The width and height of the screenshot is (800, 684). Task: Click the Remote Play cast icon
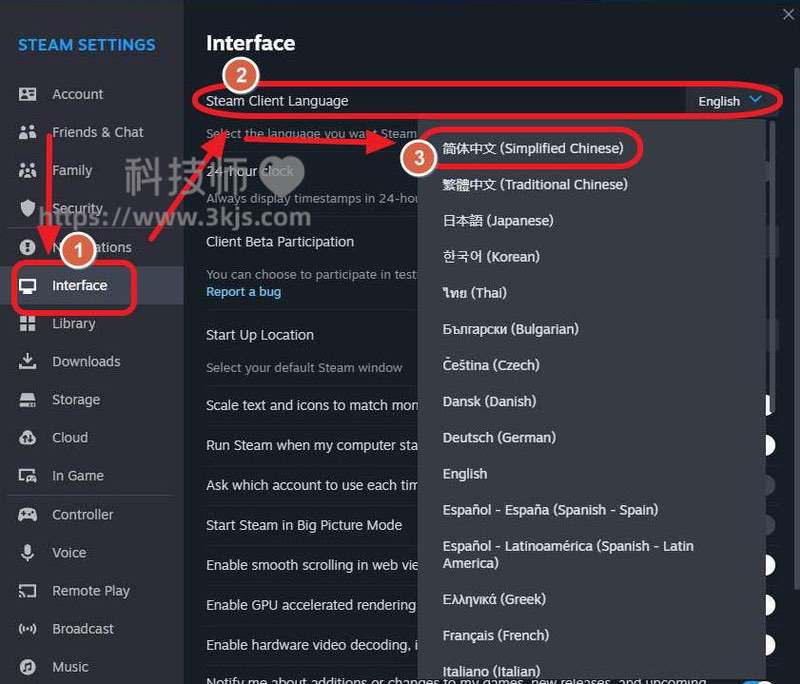pos(28,591)
